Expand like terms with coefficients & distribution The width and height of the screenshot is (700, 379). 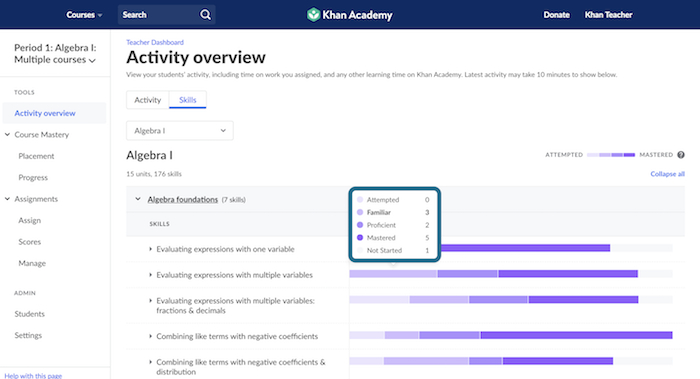coord(150,362)
